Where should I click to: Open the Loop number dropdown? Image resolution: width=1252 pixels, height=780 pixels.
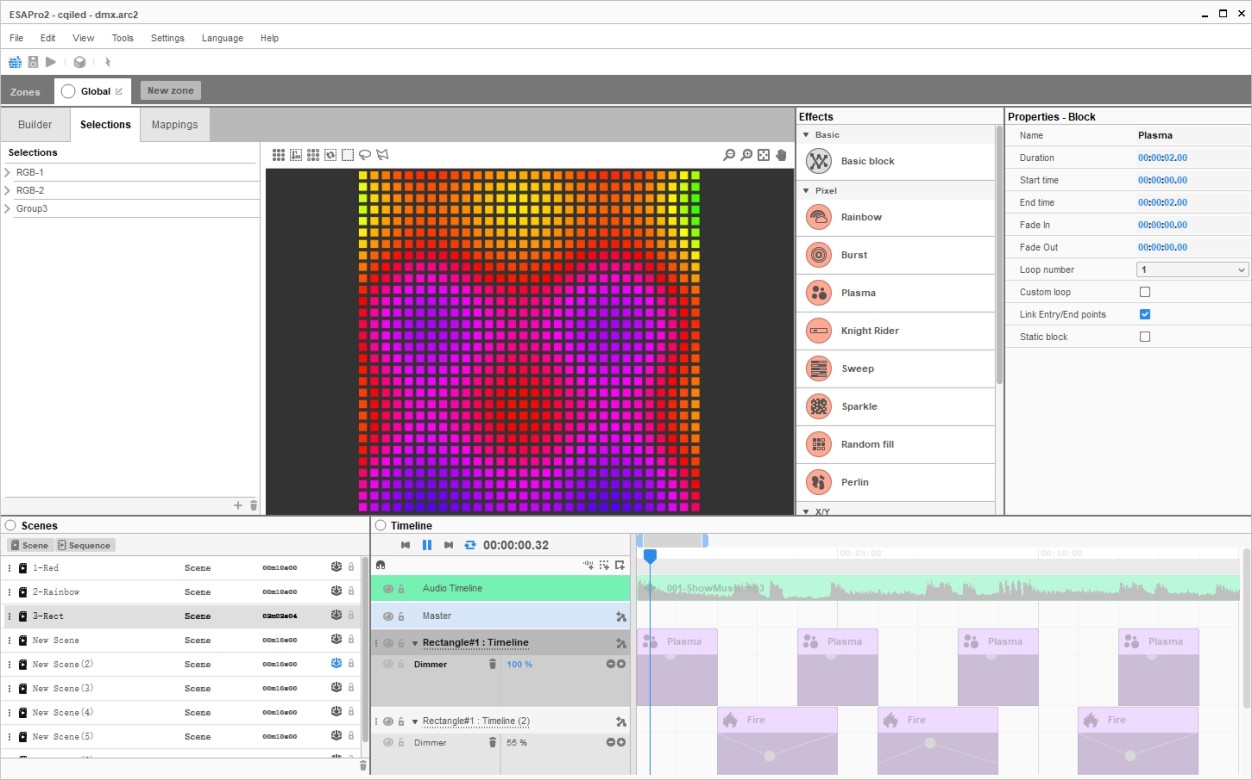(1193, 270)
